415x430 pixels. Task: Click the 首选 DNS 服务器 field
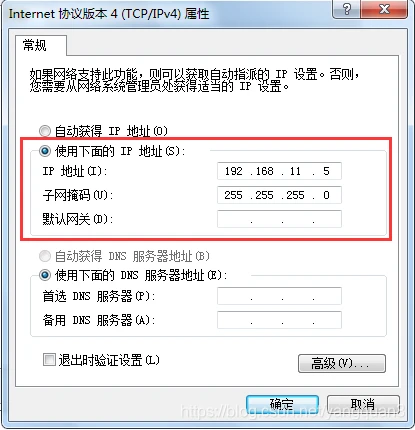pos(279,296)
